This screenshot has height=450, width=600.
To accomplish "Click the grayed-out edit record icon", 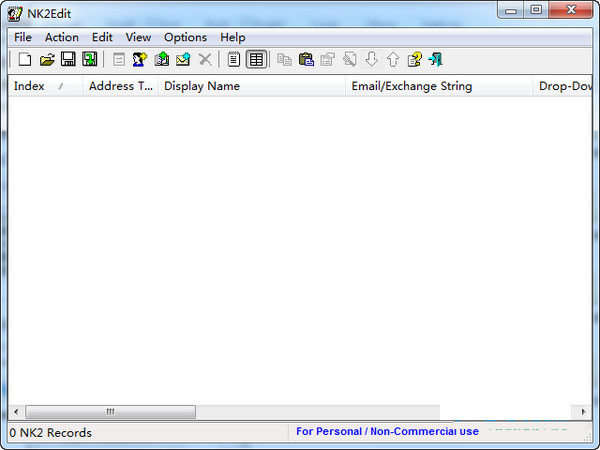I will click(119, 60).
